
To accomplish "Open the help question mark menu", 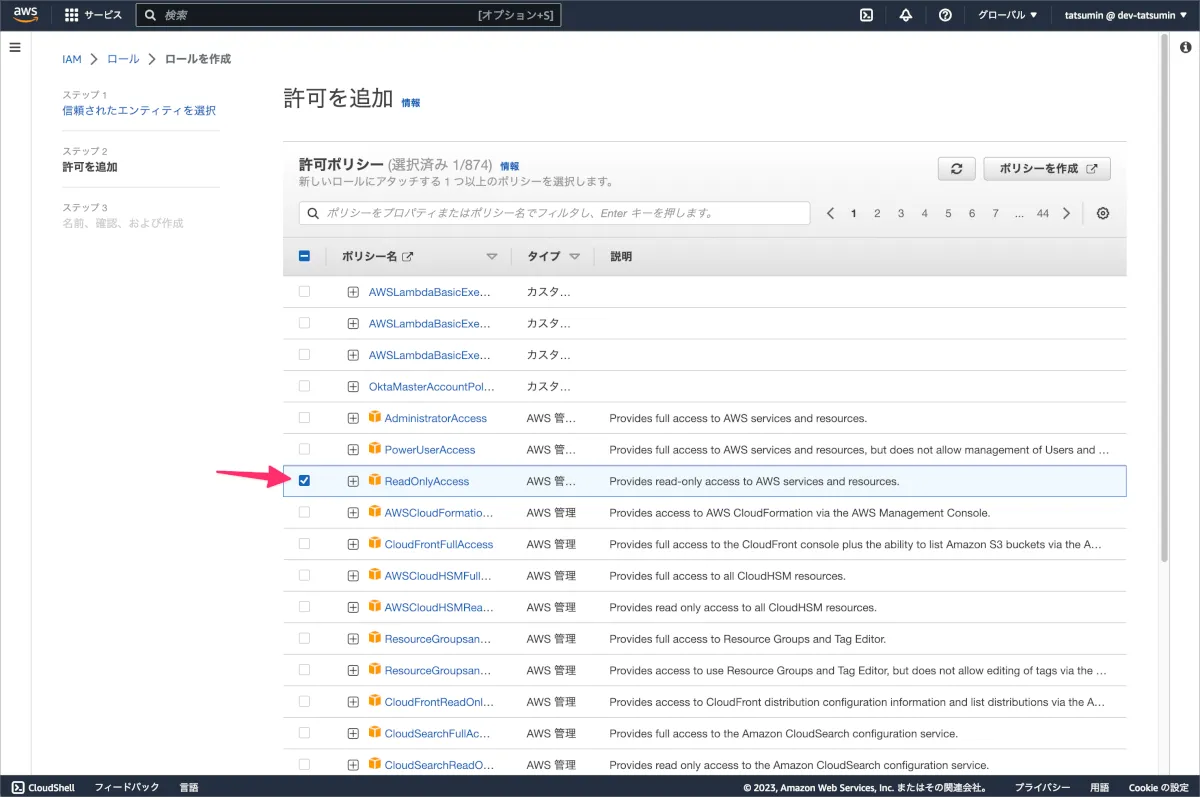I will point(945,15).
